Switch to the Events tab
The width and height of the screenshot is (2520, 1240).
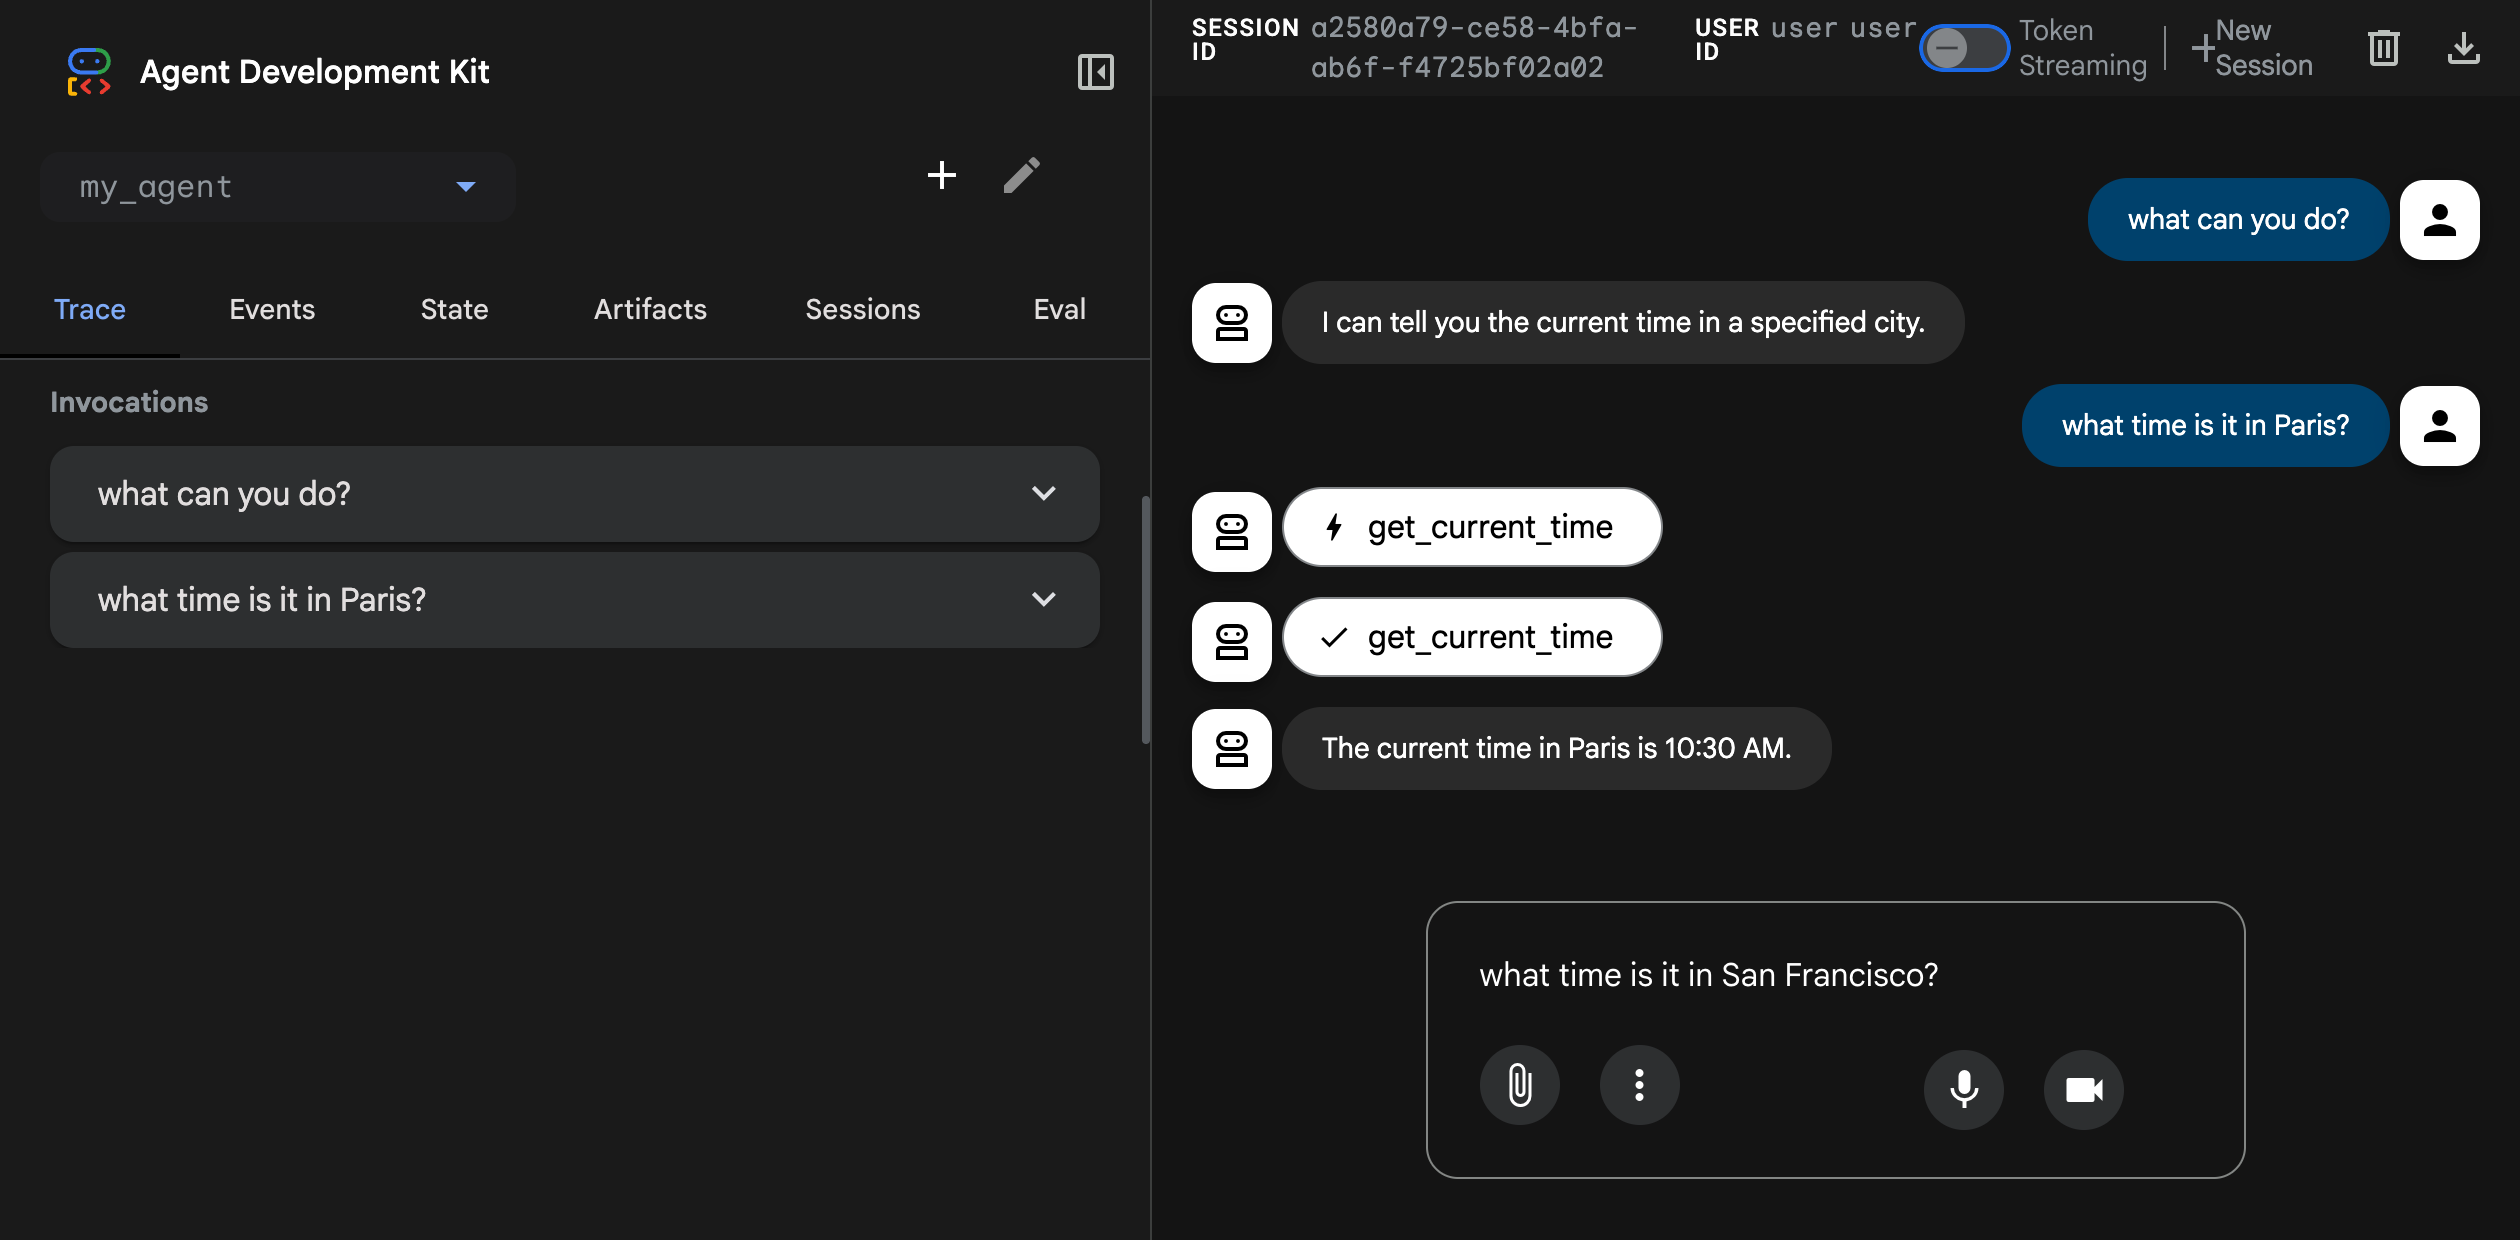pos(271,309)
